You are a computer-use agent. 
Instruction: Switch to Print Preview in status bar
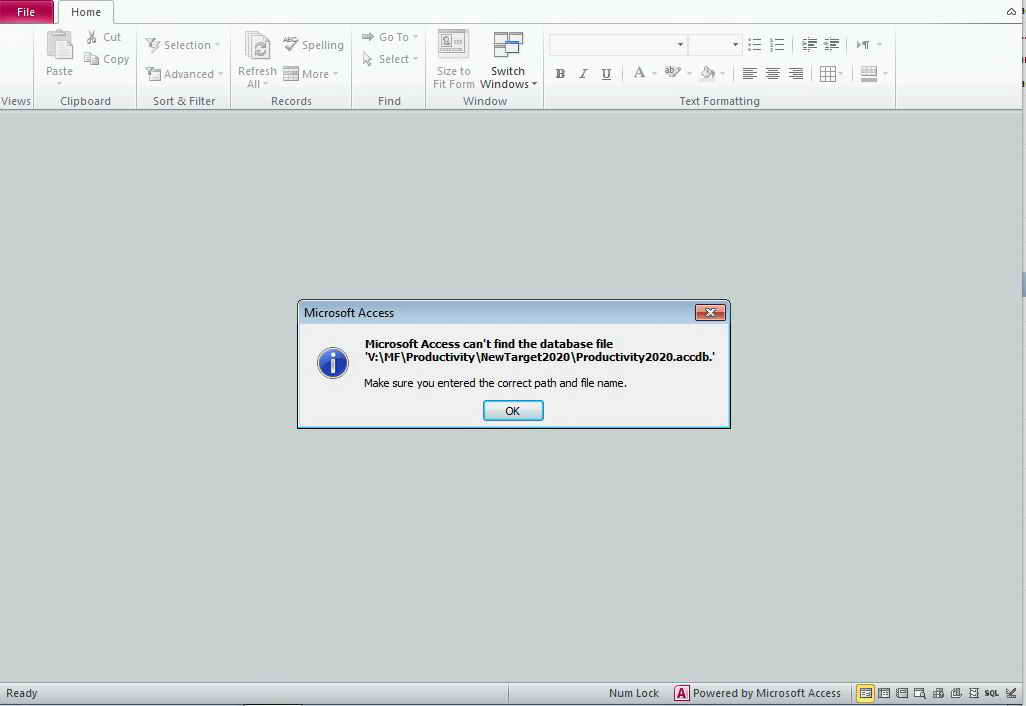(x=919, y=694)
